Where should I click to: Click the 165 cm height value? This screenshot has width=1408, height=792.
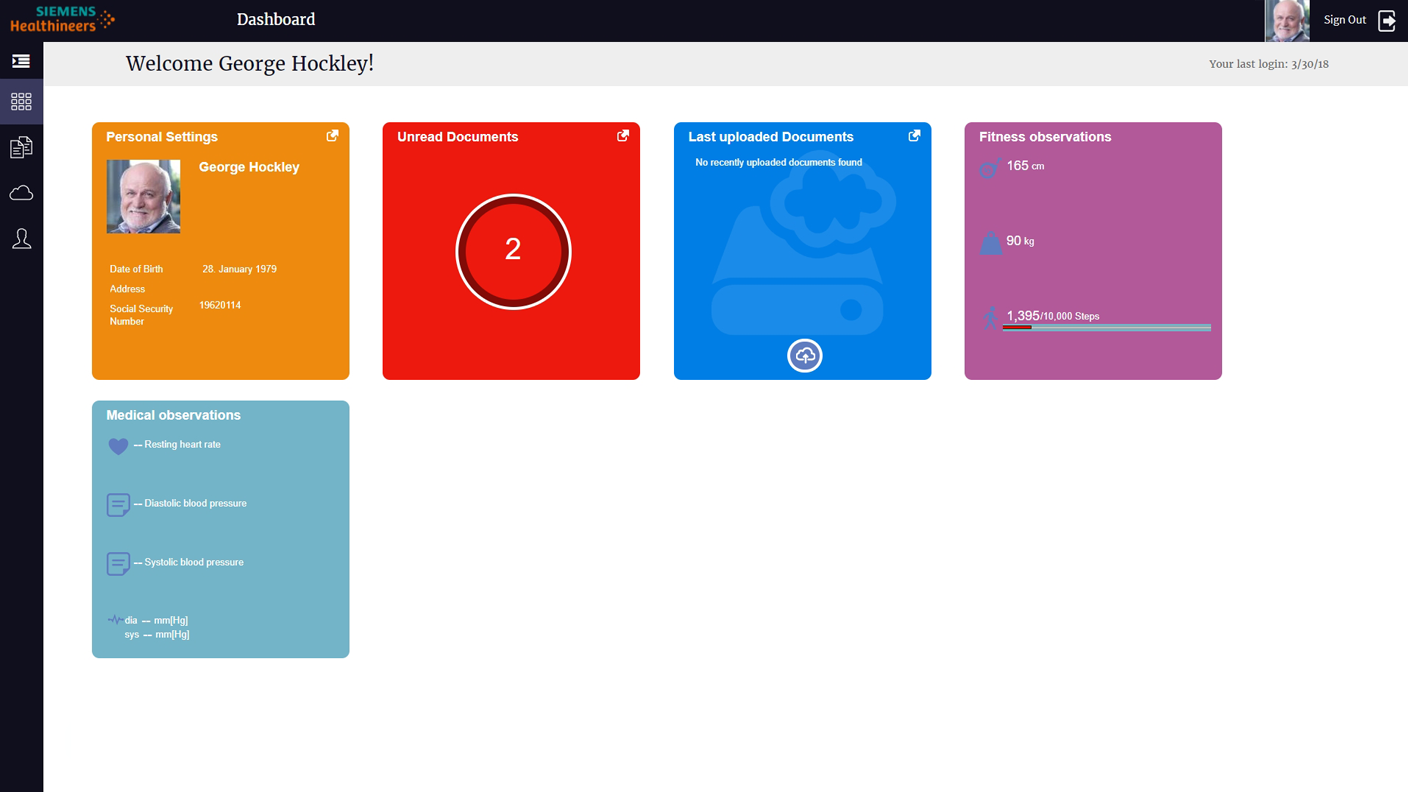coord(1025,166)
